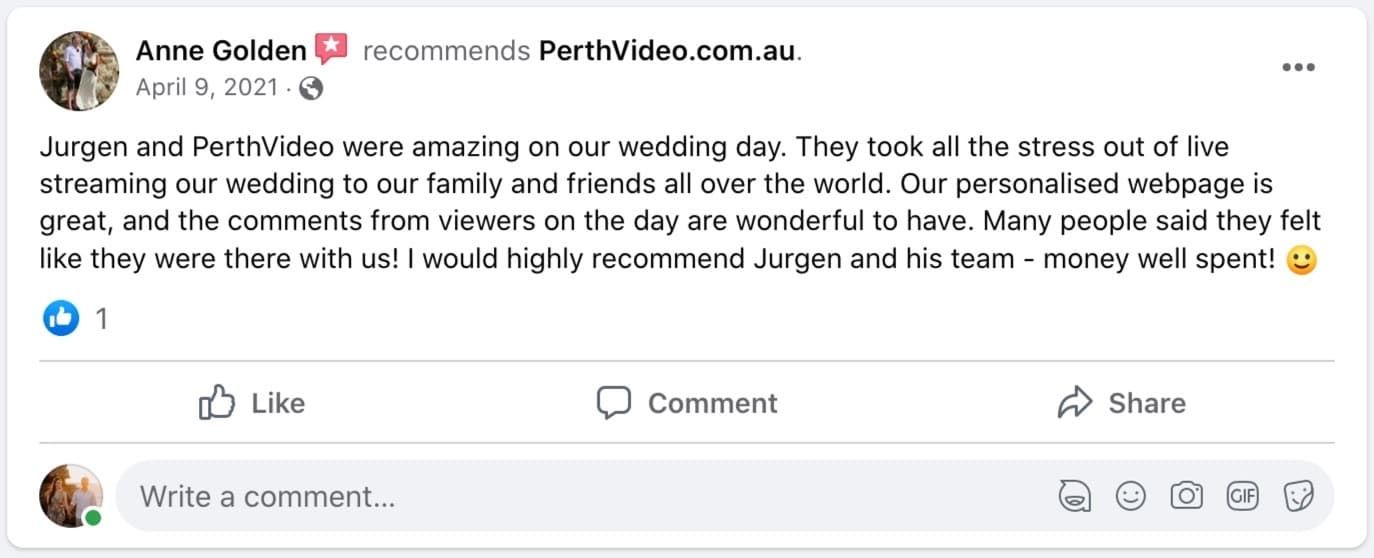Click the recommendation star badge icon

pos(331,48)
